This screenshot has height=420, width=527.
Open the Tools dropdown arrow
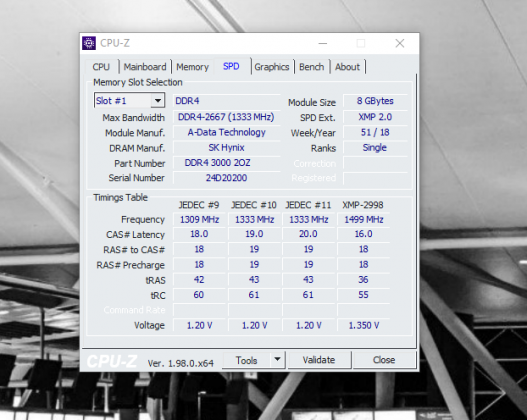coord(277,360)
